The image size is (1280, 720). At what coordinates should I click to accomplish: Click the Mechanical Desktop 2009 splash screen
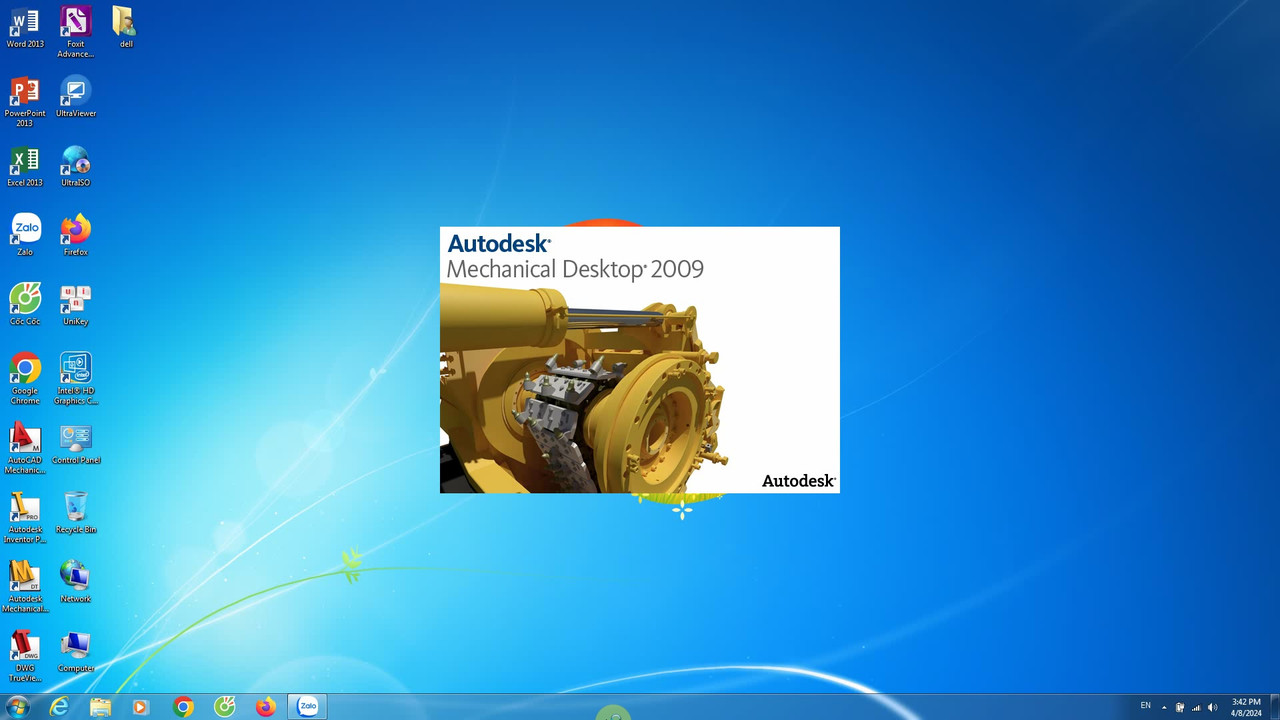[x=640, y=360]
